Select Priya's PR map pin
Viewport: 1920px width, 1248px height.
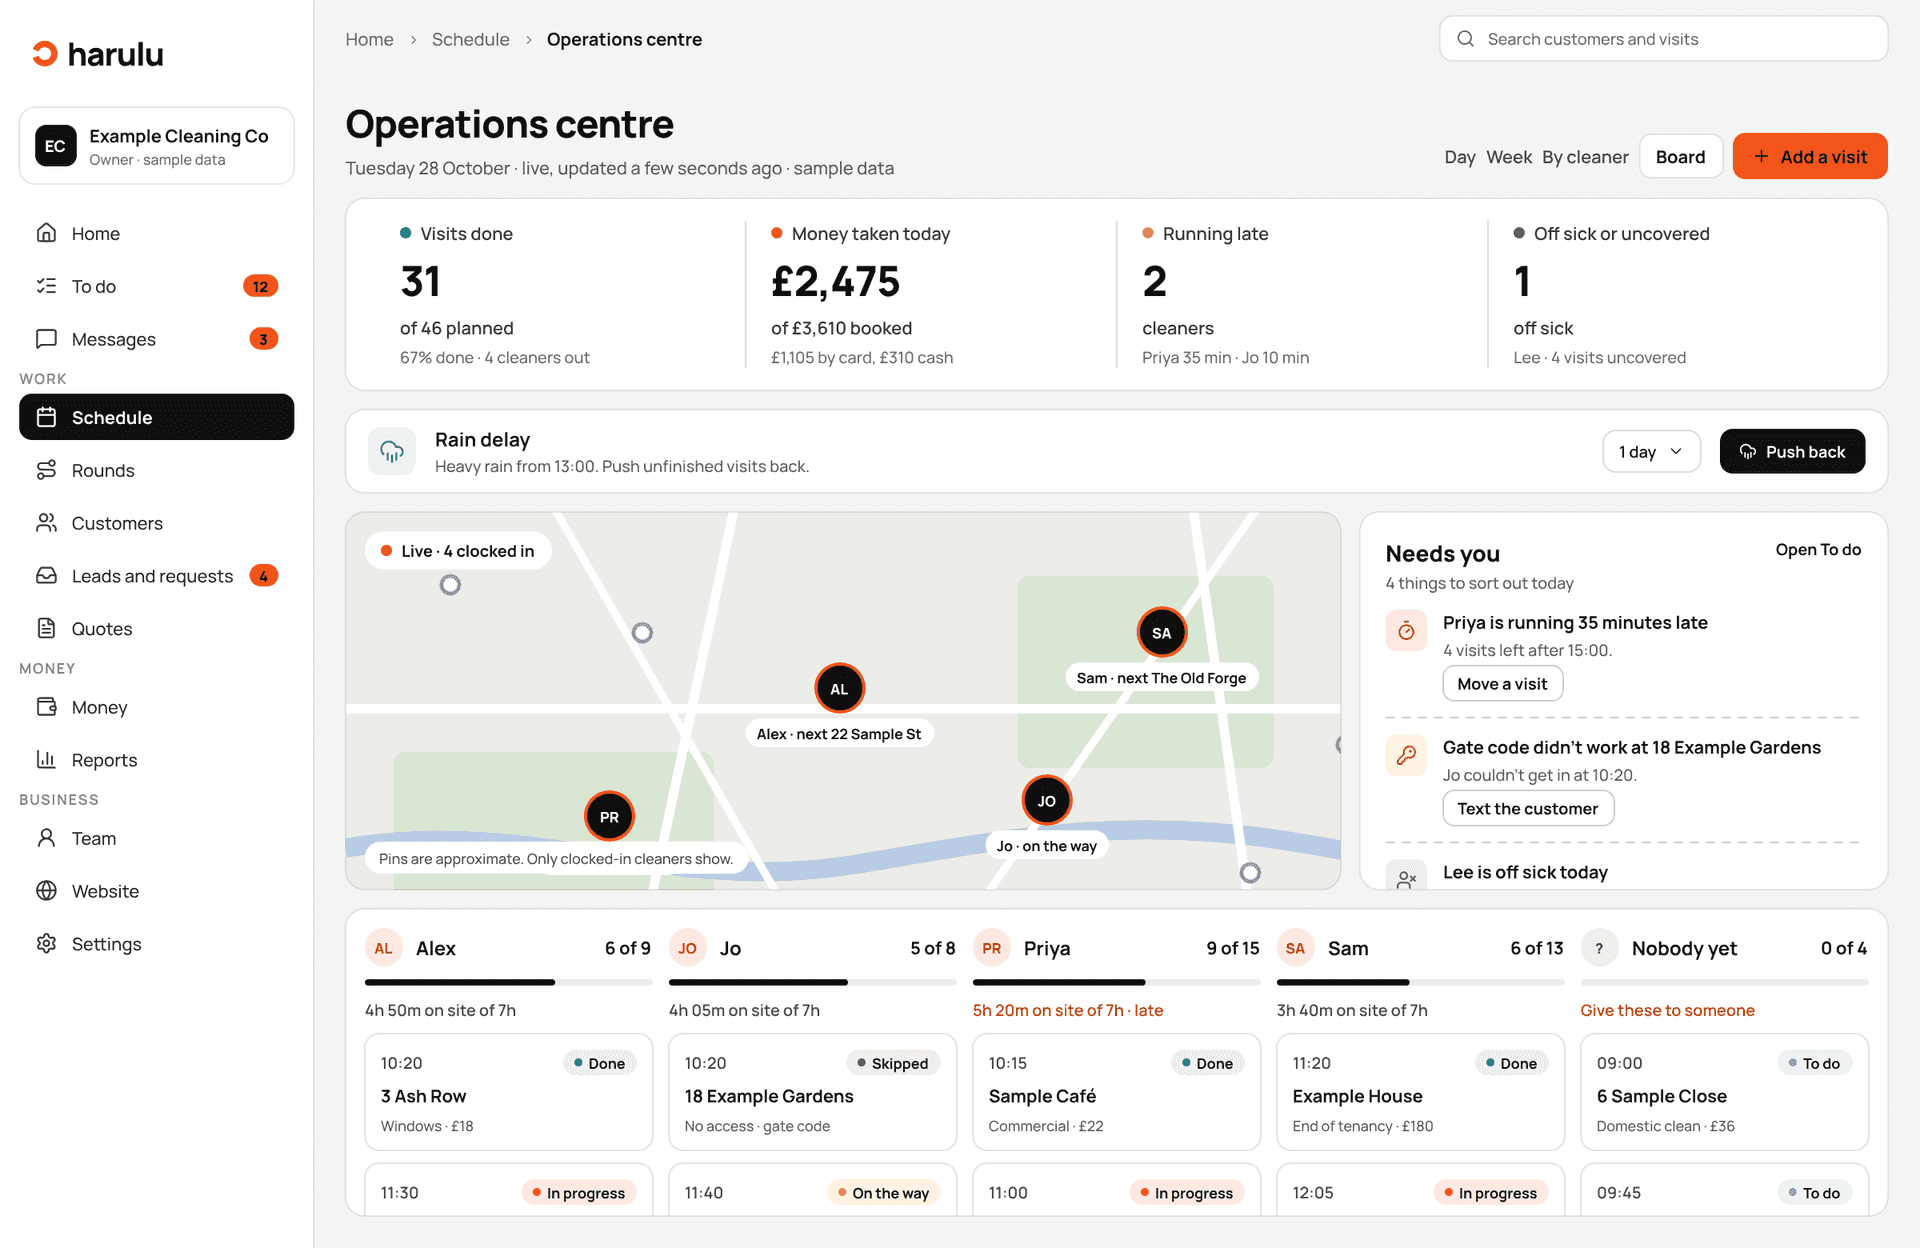point(609,816)
